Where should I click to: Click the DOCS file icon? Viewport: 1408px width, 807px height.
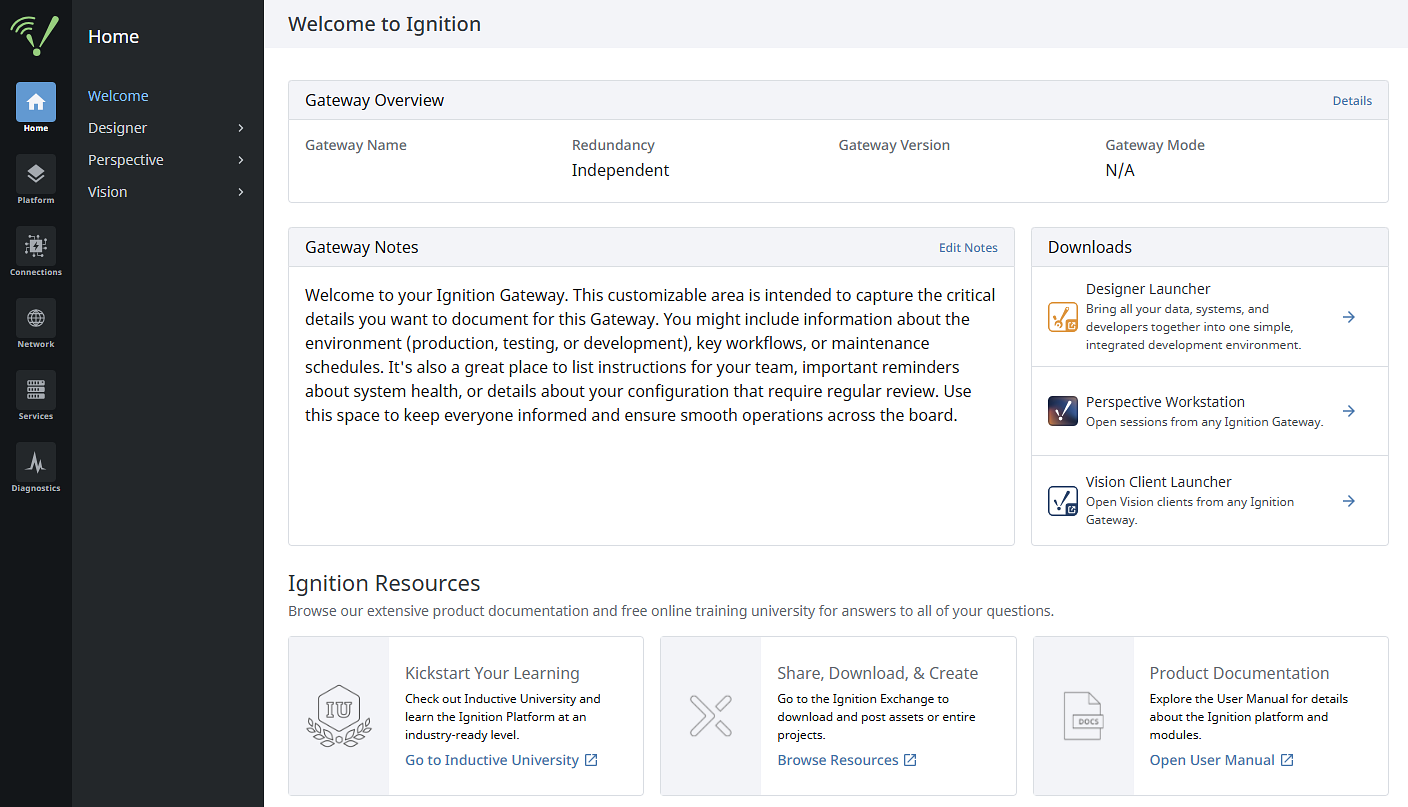click(x=1083, y=716)
